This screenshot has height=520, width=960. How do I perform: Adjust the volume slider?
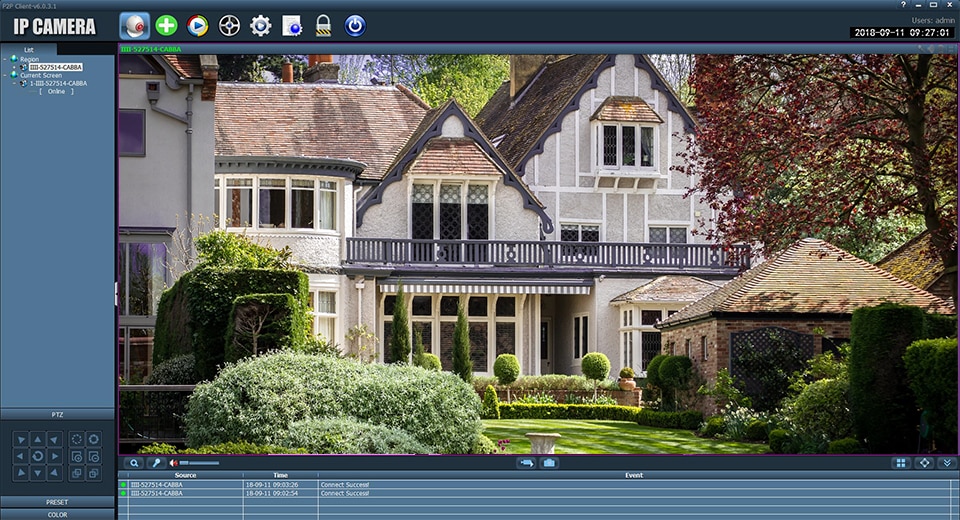(x=200, y=463)
